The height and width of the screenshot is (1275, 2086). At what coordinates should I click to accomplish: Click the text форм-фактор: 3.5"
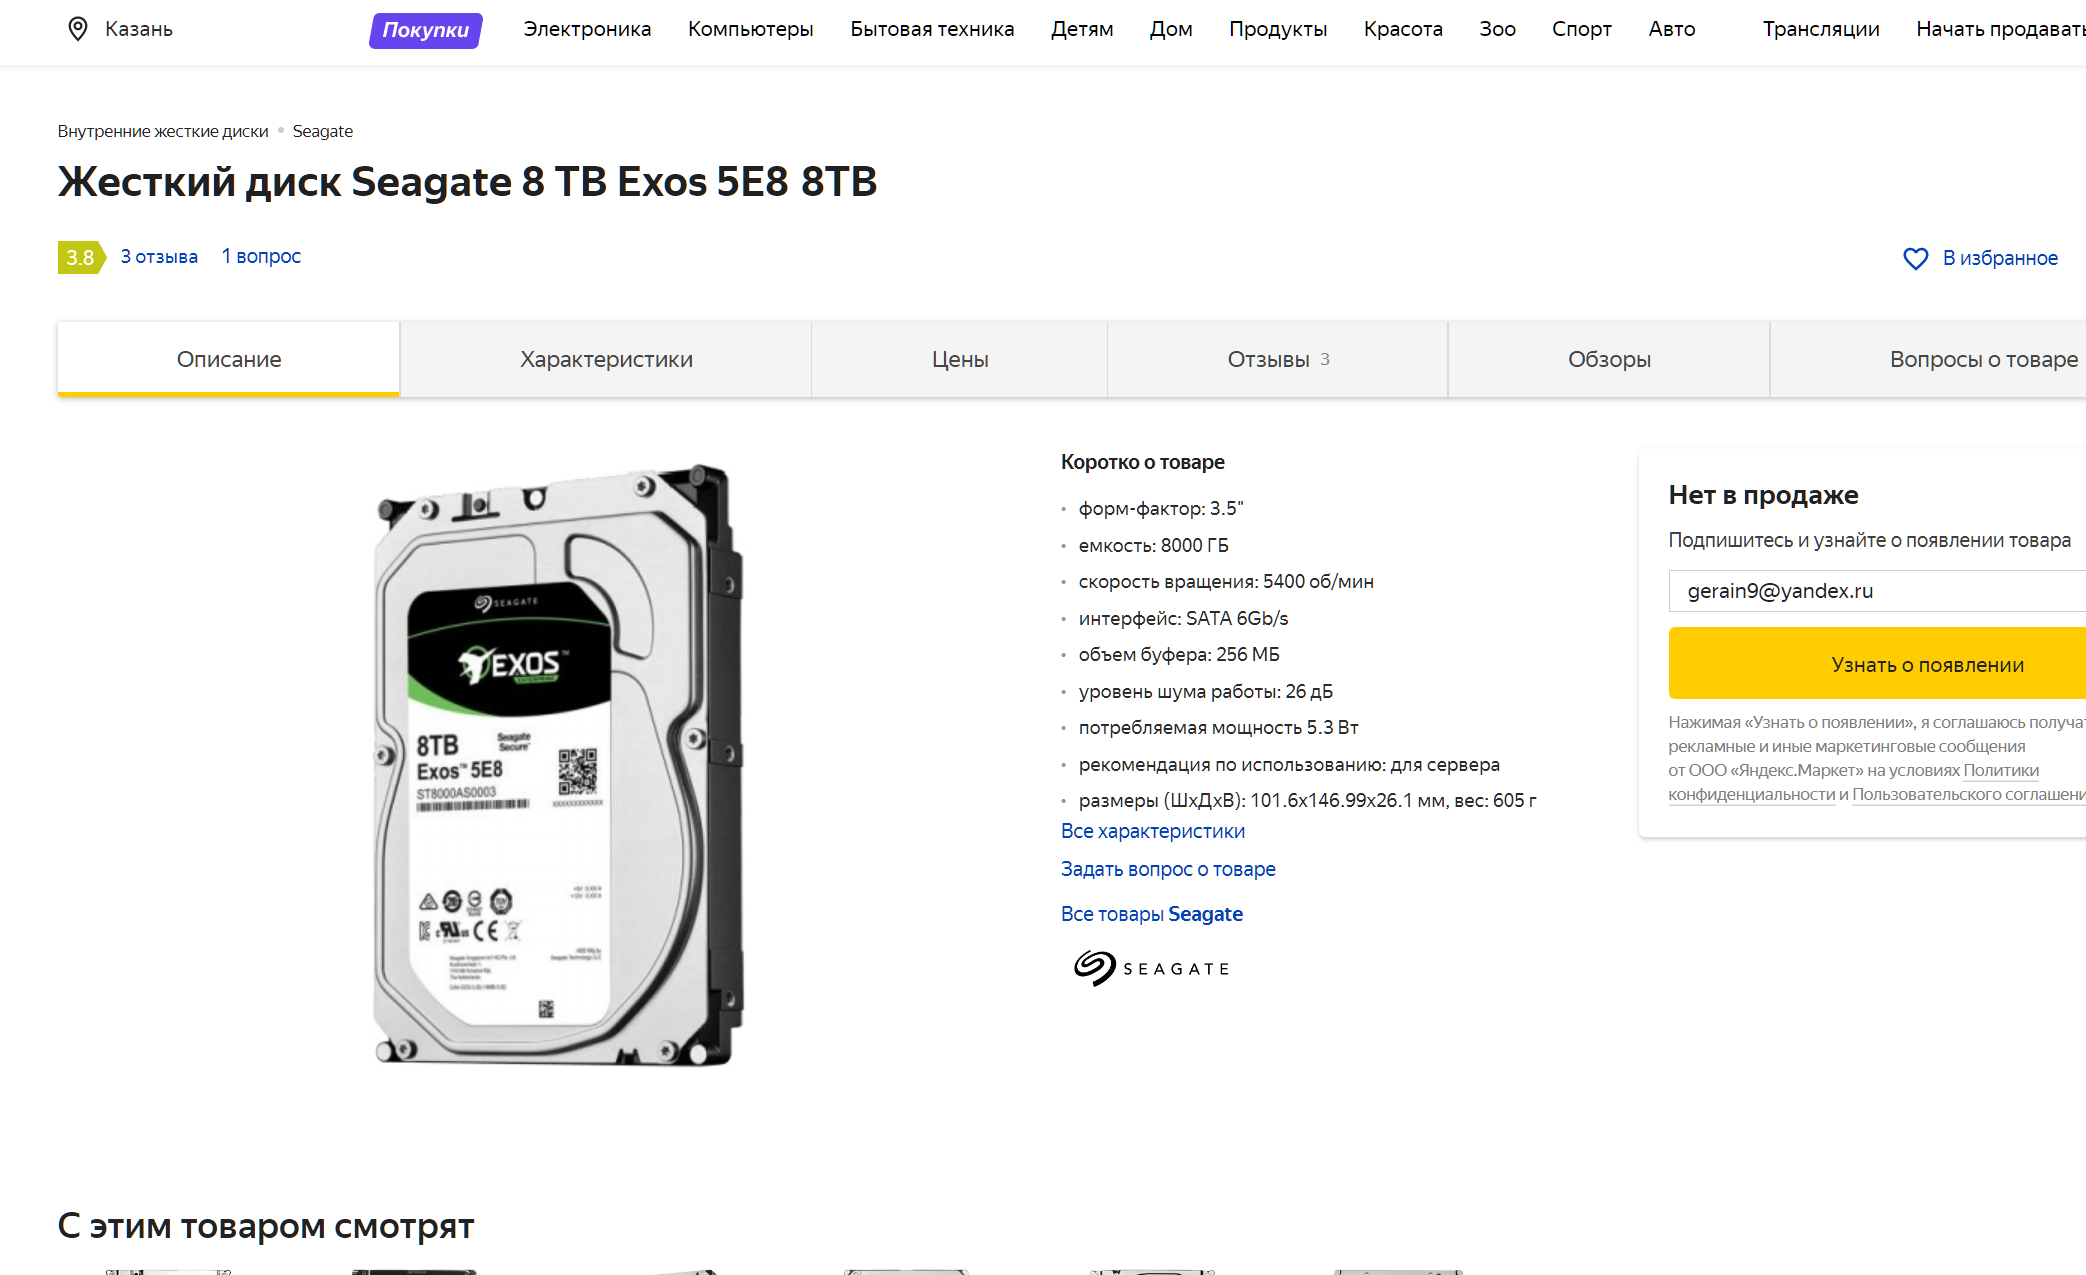[1160, 508]
